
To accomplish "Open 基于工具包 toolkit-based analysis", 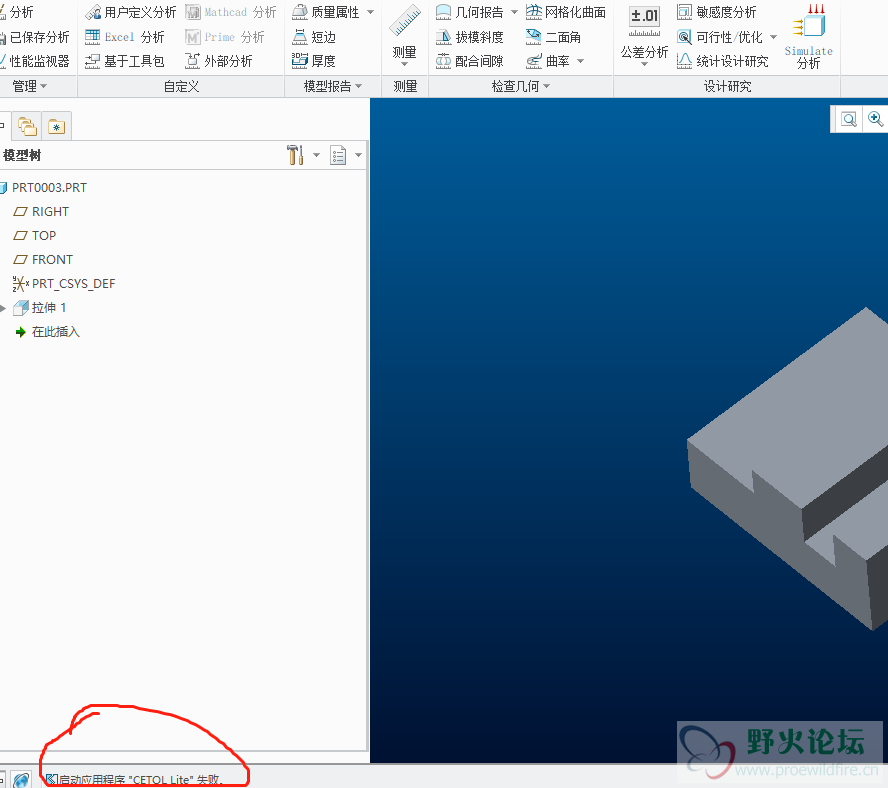I will (x=125, y=61).
